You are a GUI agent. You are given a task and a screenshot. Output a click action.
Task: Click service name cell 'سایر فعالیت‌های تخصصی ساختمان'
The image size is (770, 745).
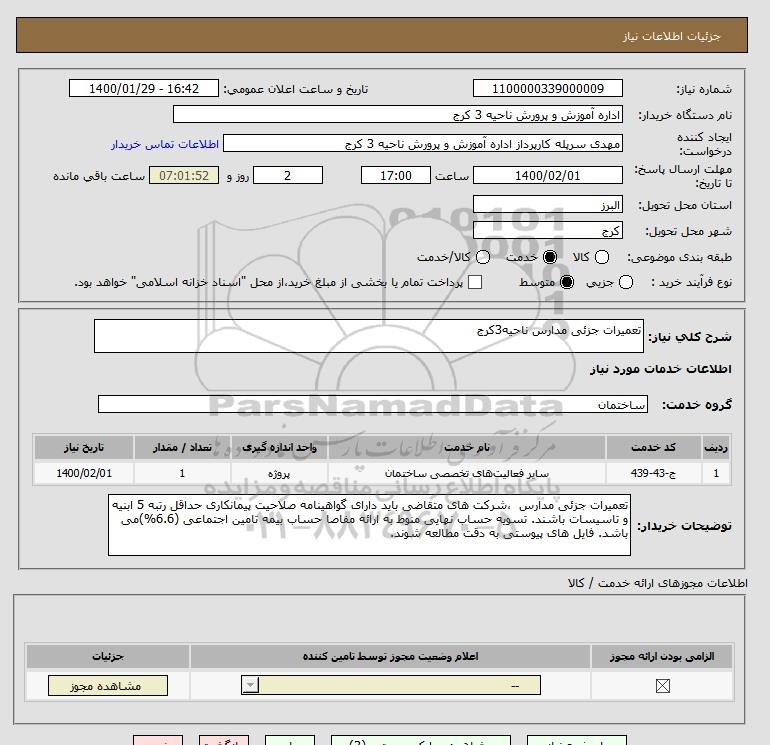tap(467, 473)
